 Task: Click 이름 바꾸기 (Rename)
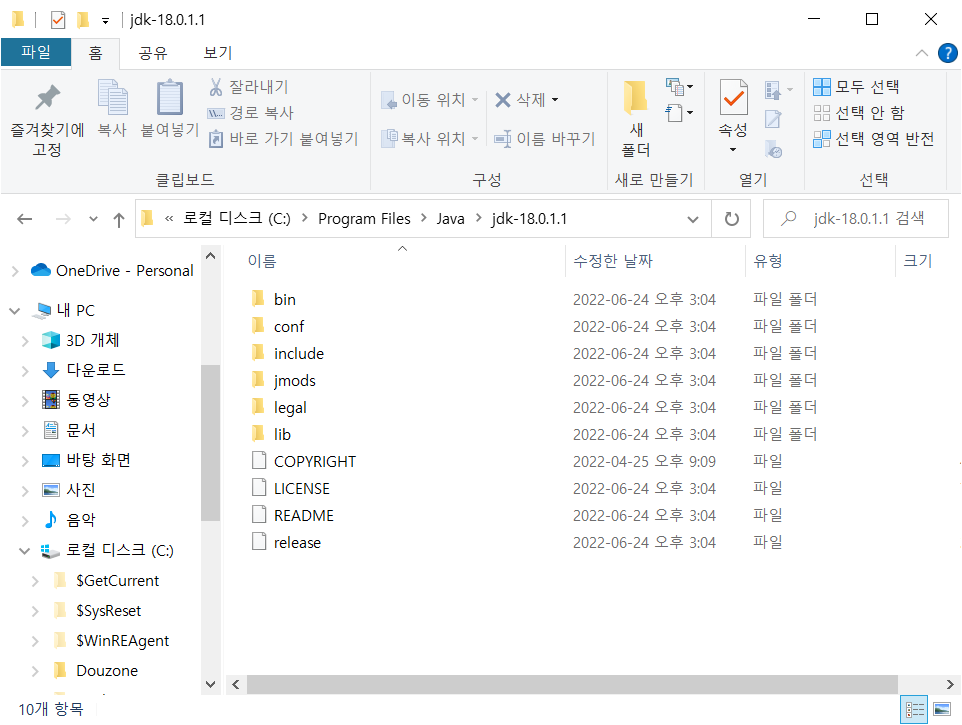(x=545, y=139)
